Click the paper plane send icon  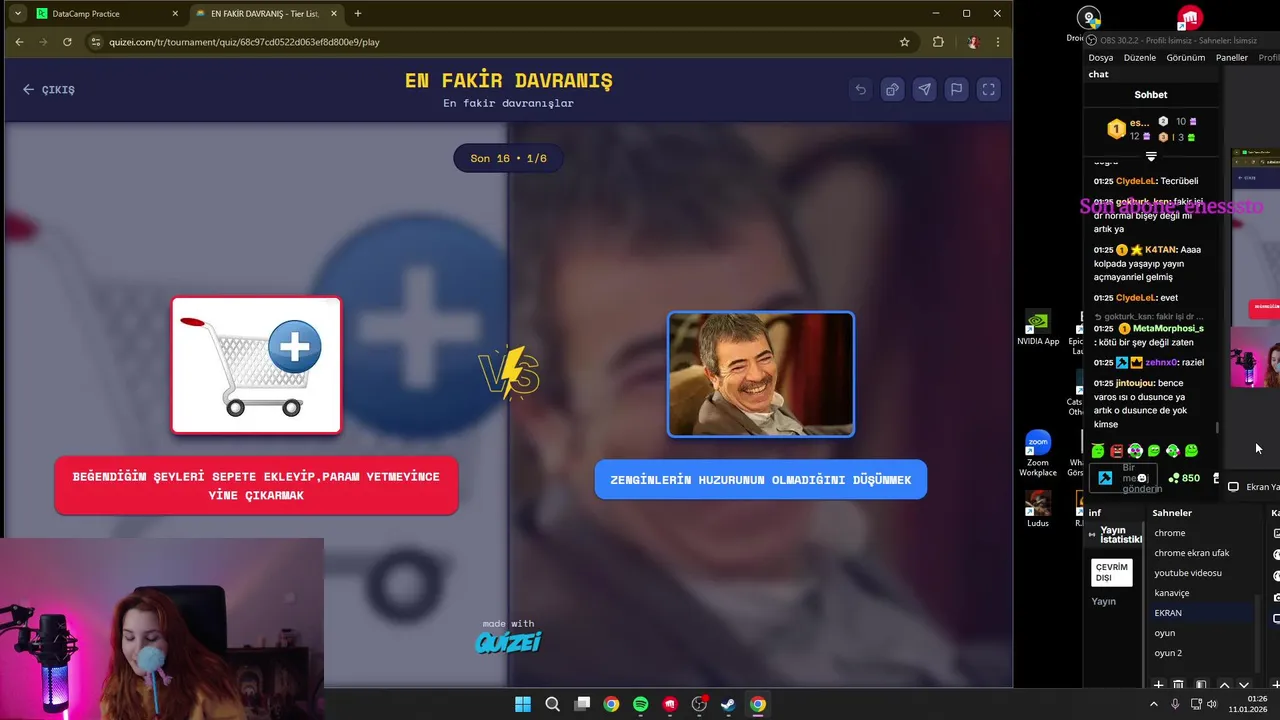924,89
